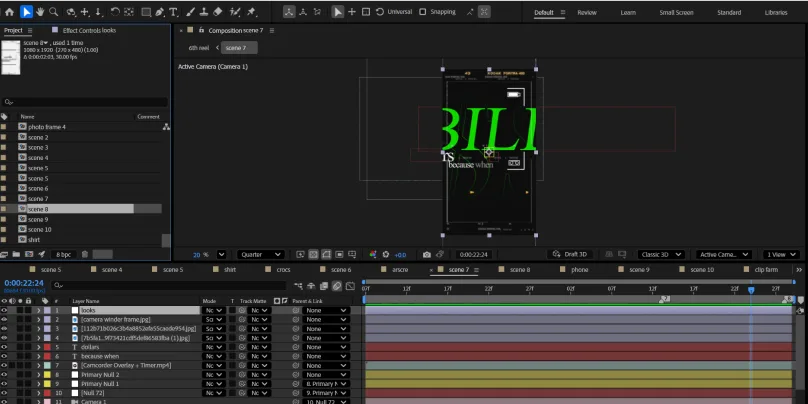
Task: Select the Pen tool
Action: click(x=160, y=12)
